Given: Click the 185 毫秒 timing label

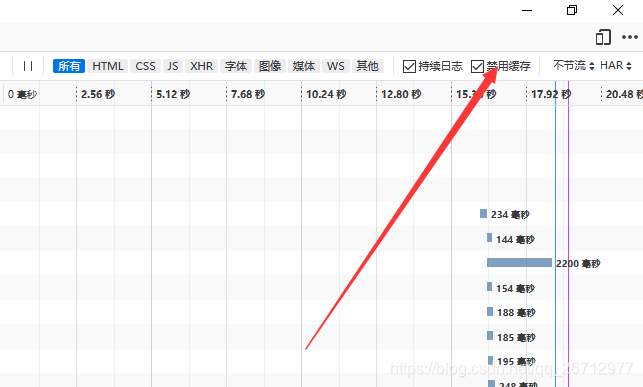Looking at the screenshot, I should click(516, 337).
